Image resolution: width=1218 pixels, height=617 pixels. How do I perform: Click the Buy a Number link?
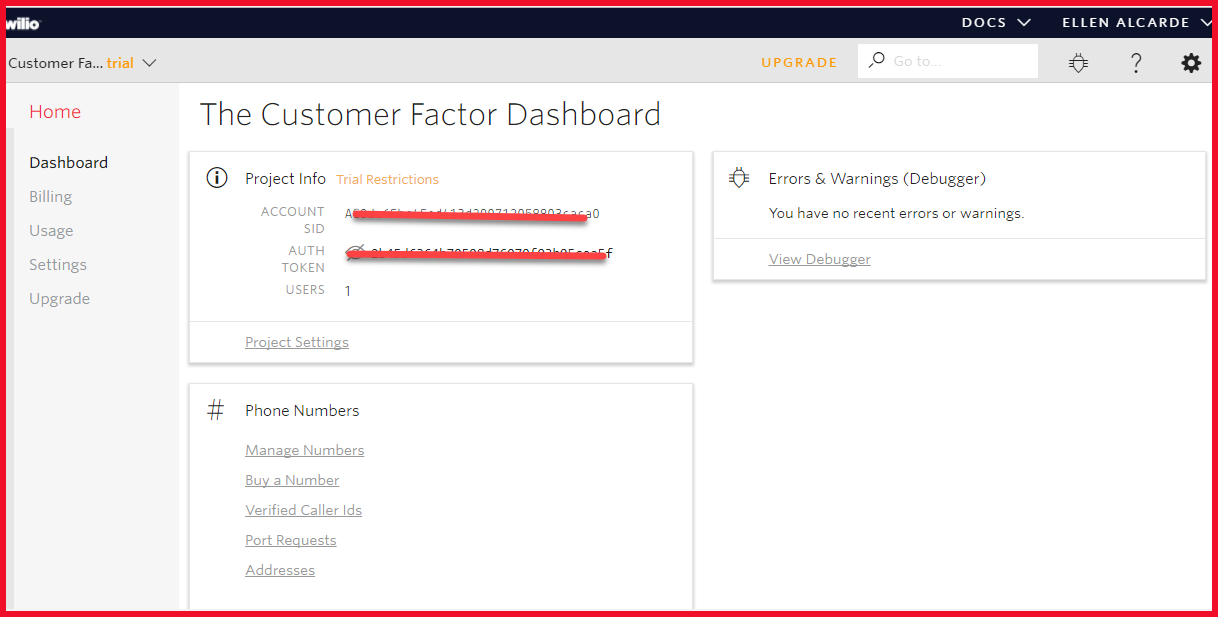pyautogui.click(x=292, y=480)
